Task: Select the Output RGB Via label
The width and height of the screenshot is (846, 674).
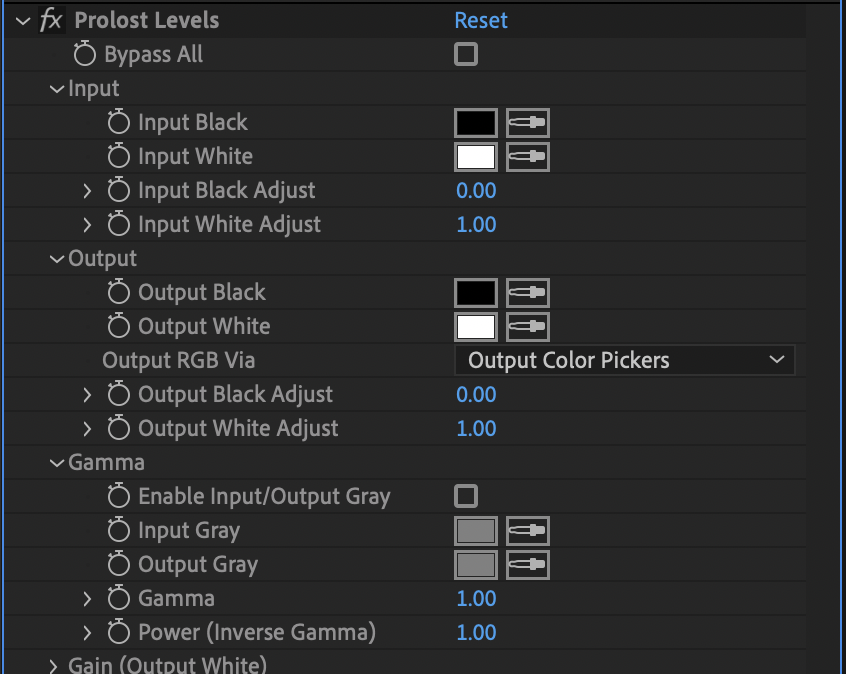Action: [179, 360]
